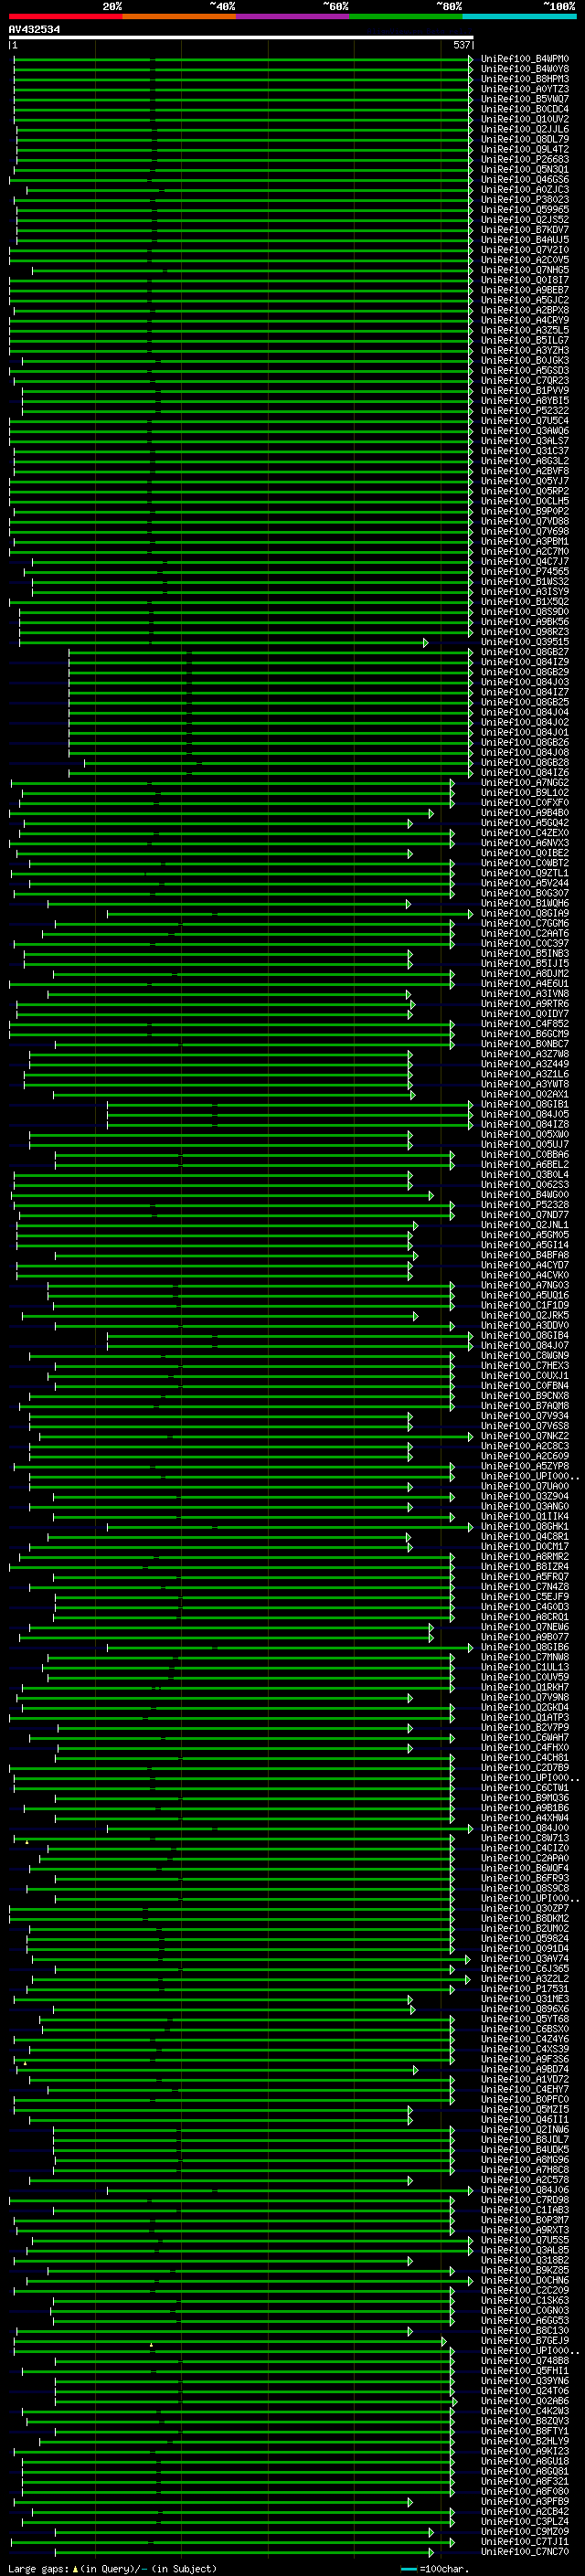
Task: Click the green alignment bar for UniRef100_P26683
Action: tap(245, 159)
